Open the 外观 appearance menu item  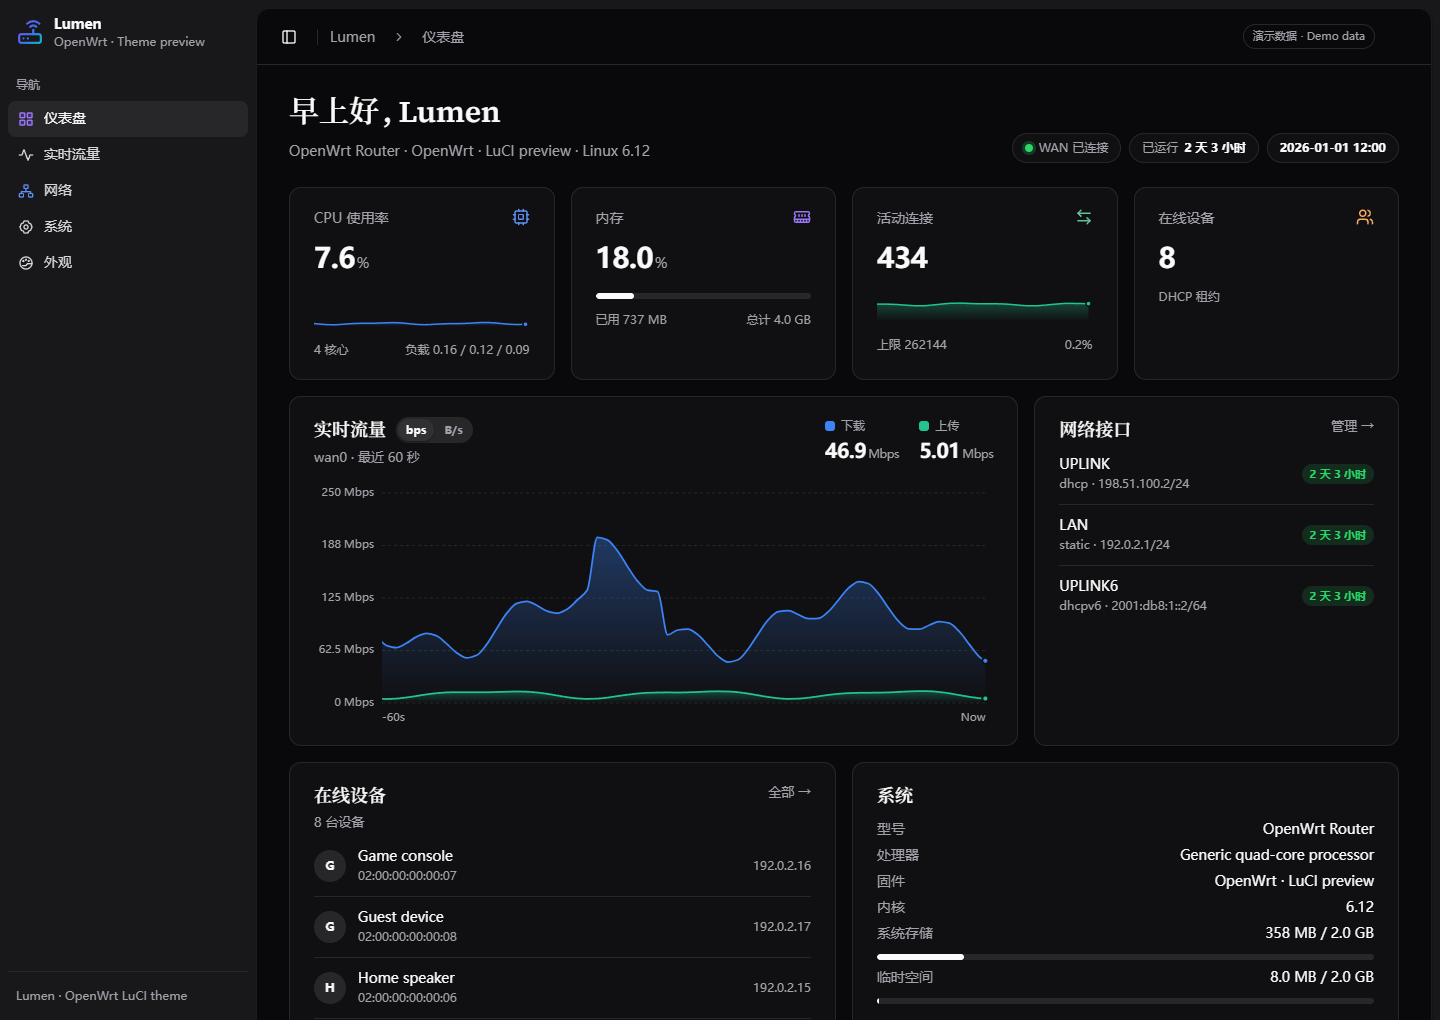(x=128, y=263)
